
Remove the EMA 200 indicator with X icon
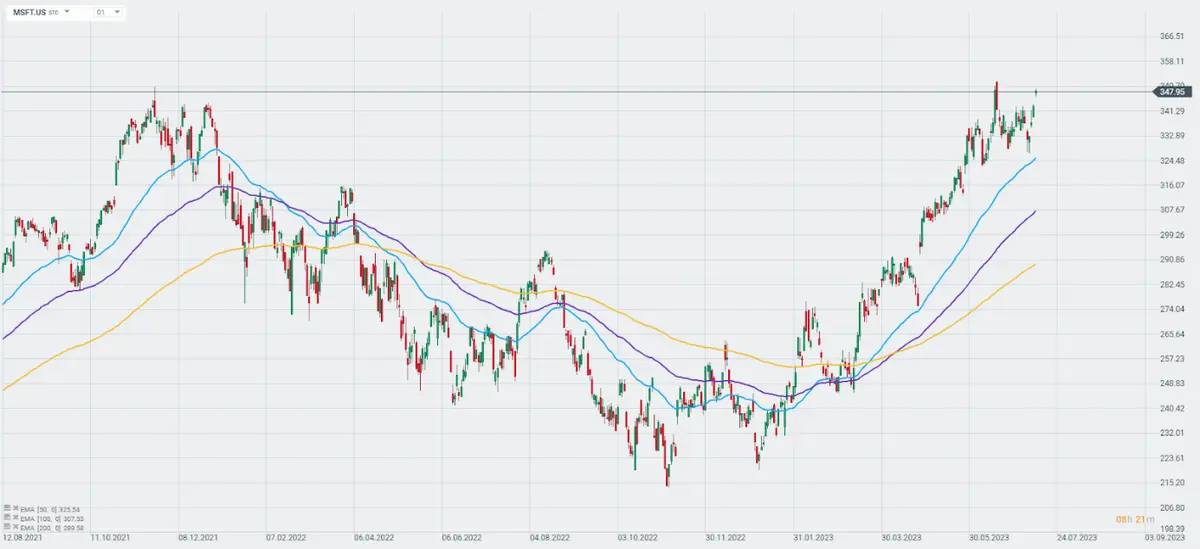(14, 525)
